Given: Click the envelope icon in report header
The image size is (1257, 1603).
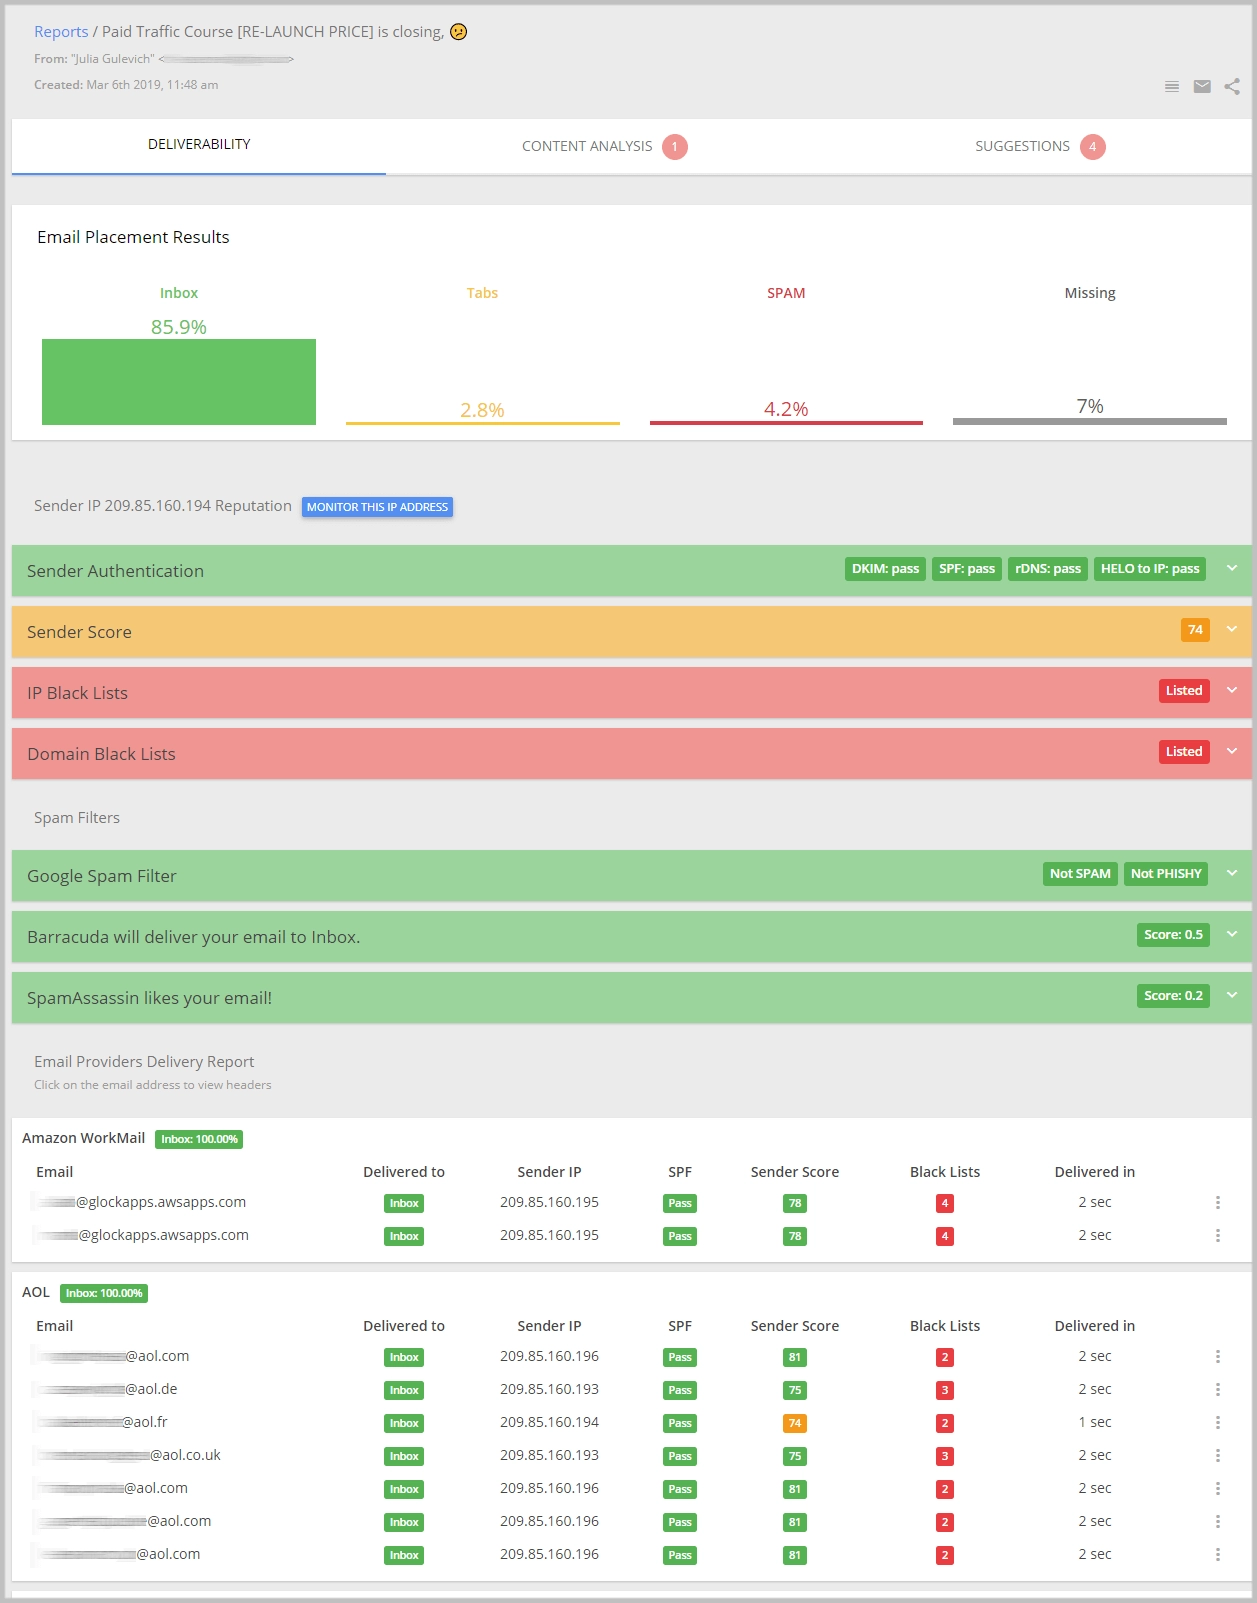Looking at the screenshot, I should point(1202,87).
